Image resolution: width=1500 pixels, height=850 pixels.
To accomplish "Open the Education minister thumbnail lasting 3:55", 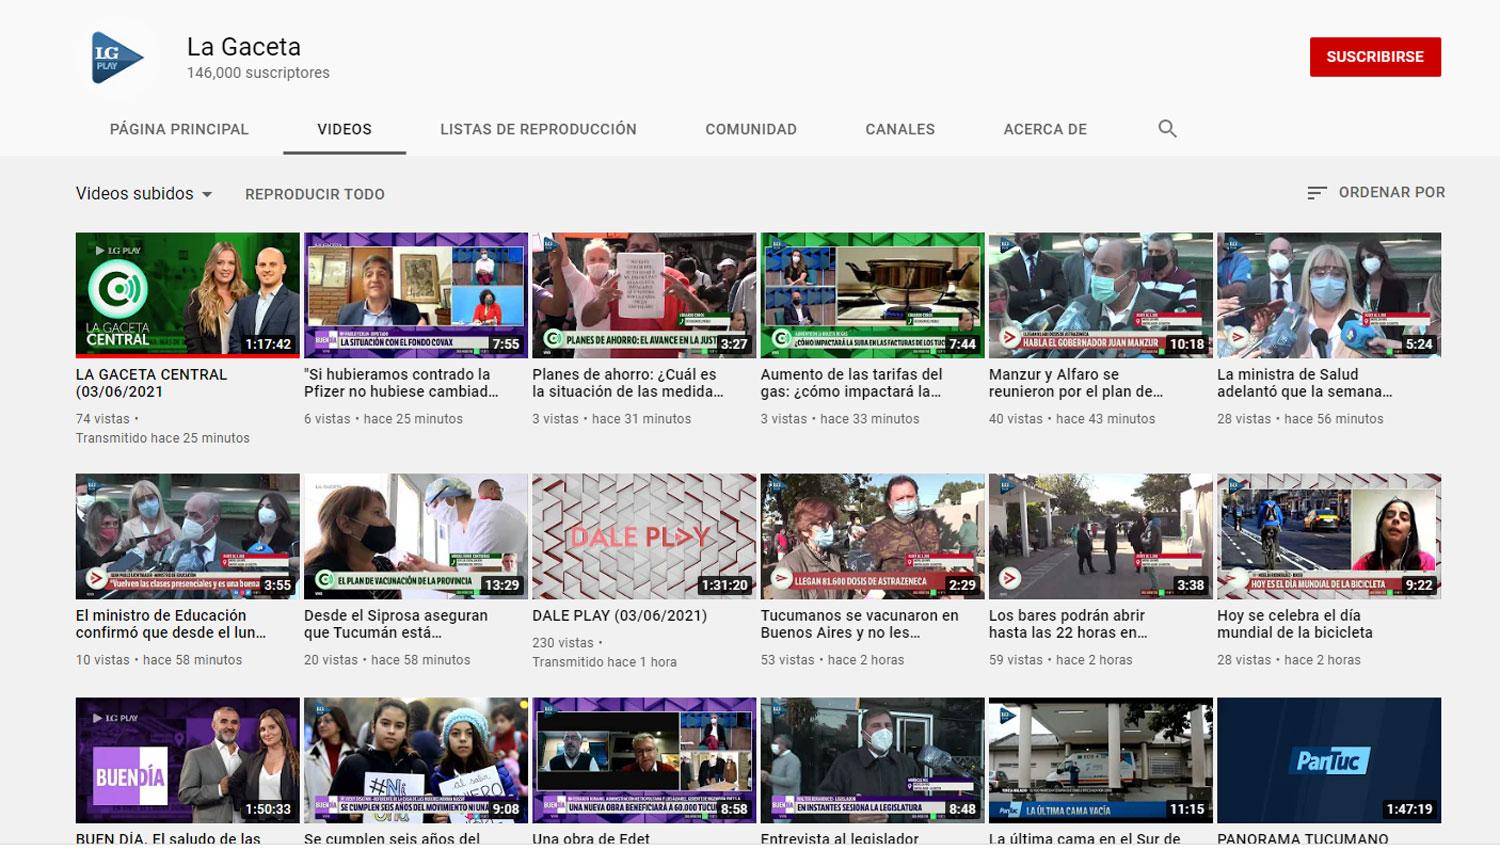I will pyautogui.click(x=188, y=536).
